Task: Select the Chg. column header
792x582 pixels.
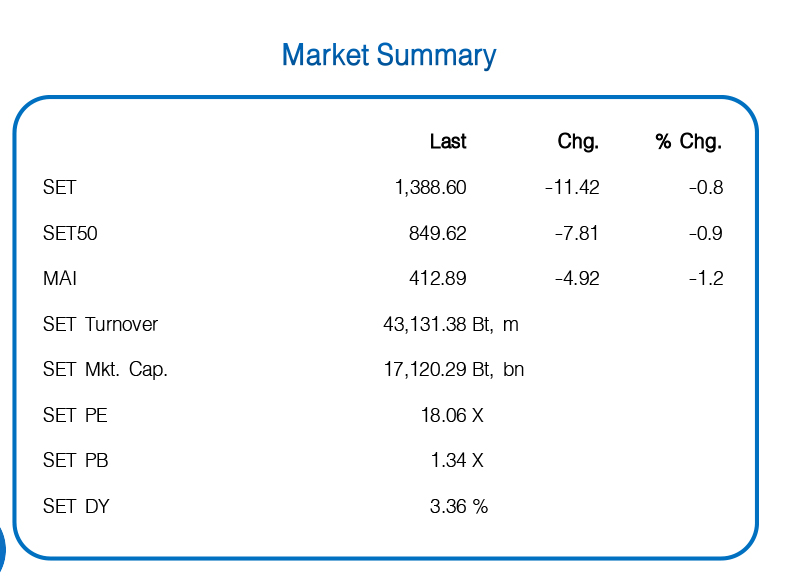Action: tap(578, 142)
